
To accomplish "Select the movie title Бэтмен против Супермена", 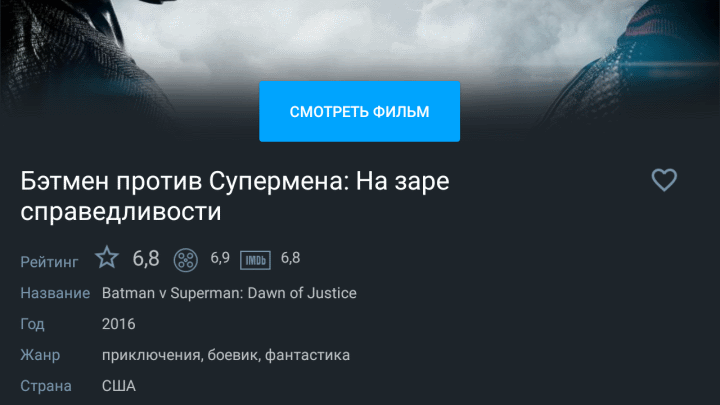I will (x=235, y=196).
